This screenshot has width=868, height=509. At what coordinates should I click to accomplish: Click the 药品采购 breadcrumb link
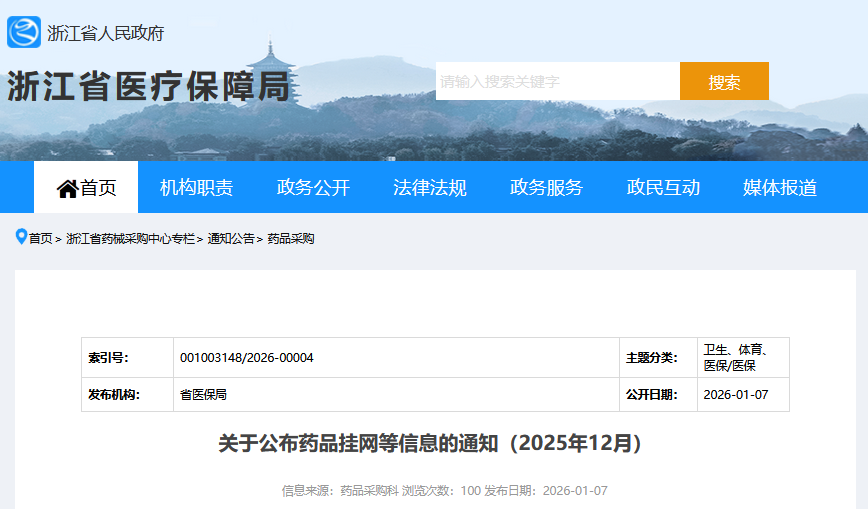[x=291, y=239]
